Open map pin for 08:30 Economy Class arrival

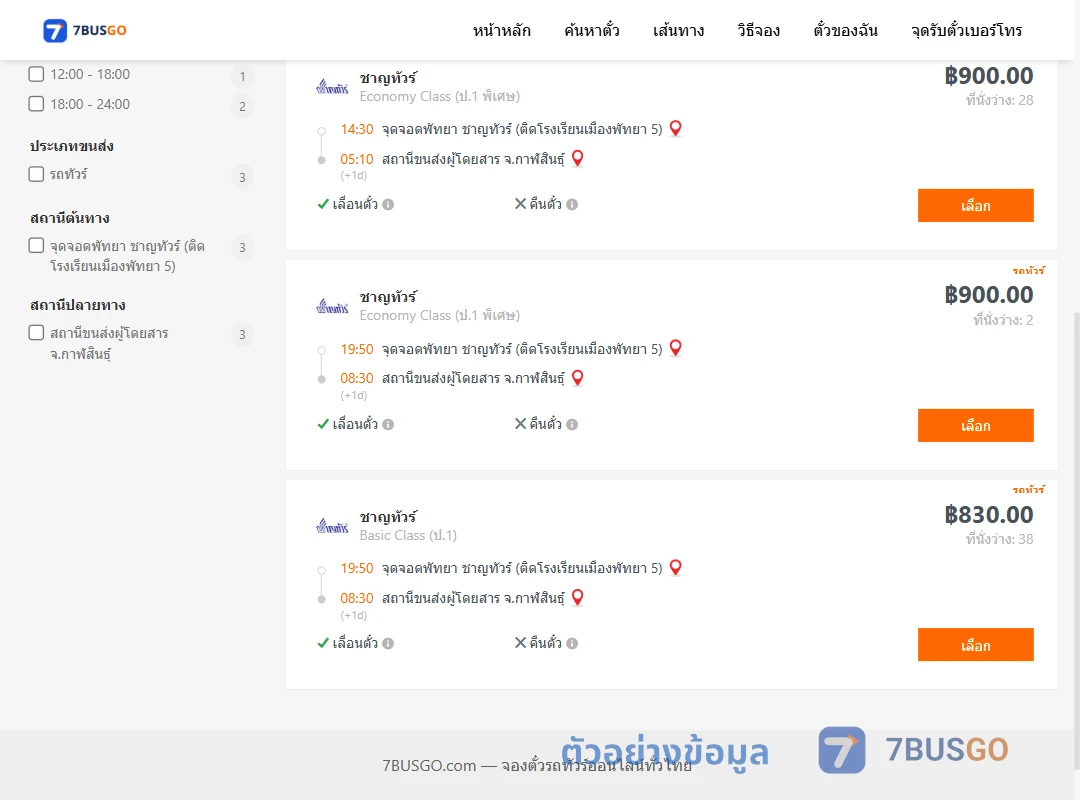[578, 378]
